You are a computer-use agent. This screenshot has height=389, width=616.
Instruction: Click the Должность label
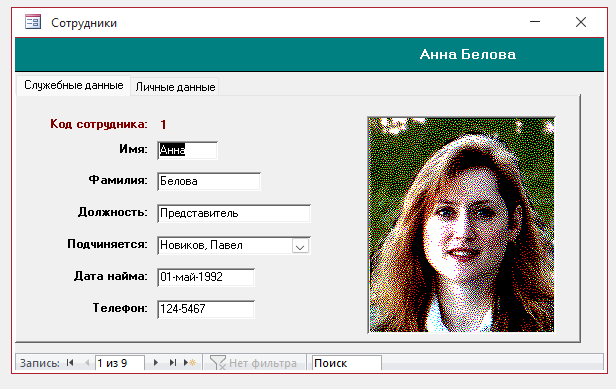pyautogui.click(x=113, y=213)
